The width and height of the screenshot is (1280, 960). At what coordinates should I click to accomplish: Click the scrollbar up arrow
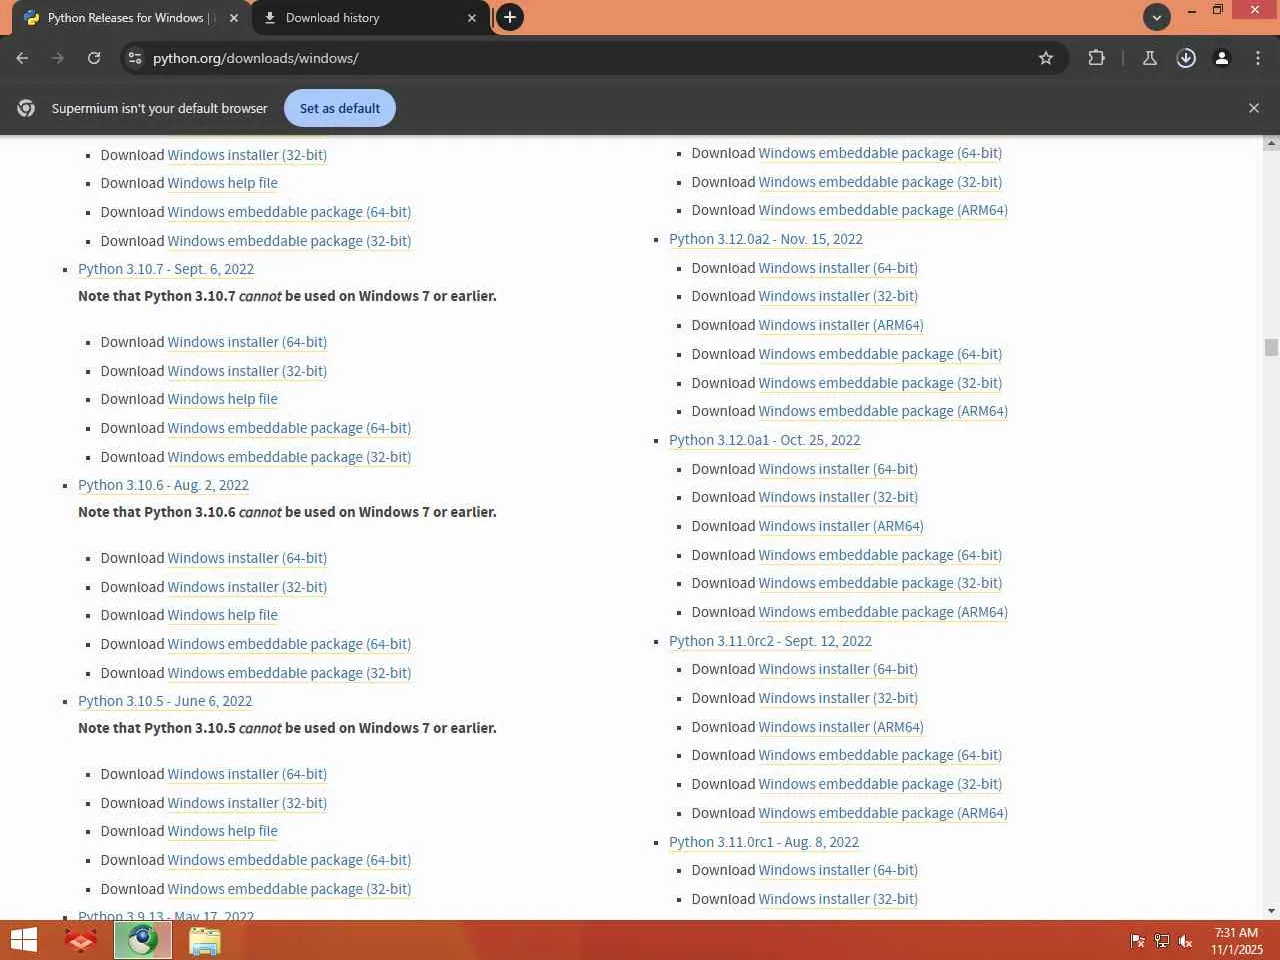(x=1271, y=143)
